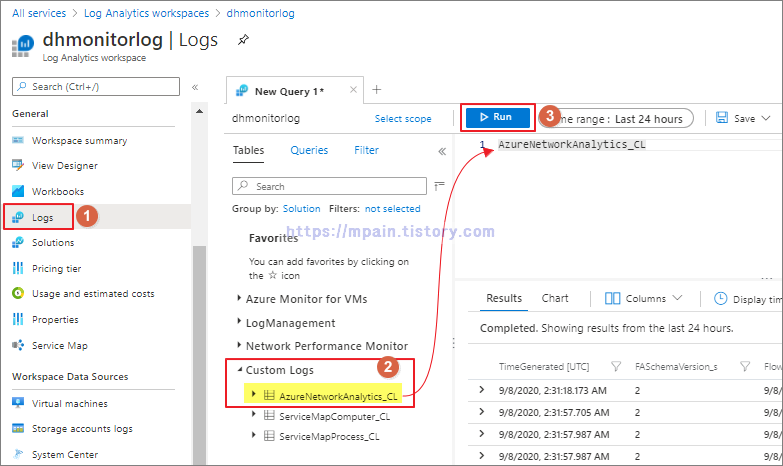Pin the dhmonitorlog Logs blade
The width and height of the screenshot is (783, 466).
(x=243, y=39)
